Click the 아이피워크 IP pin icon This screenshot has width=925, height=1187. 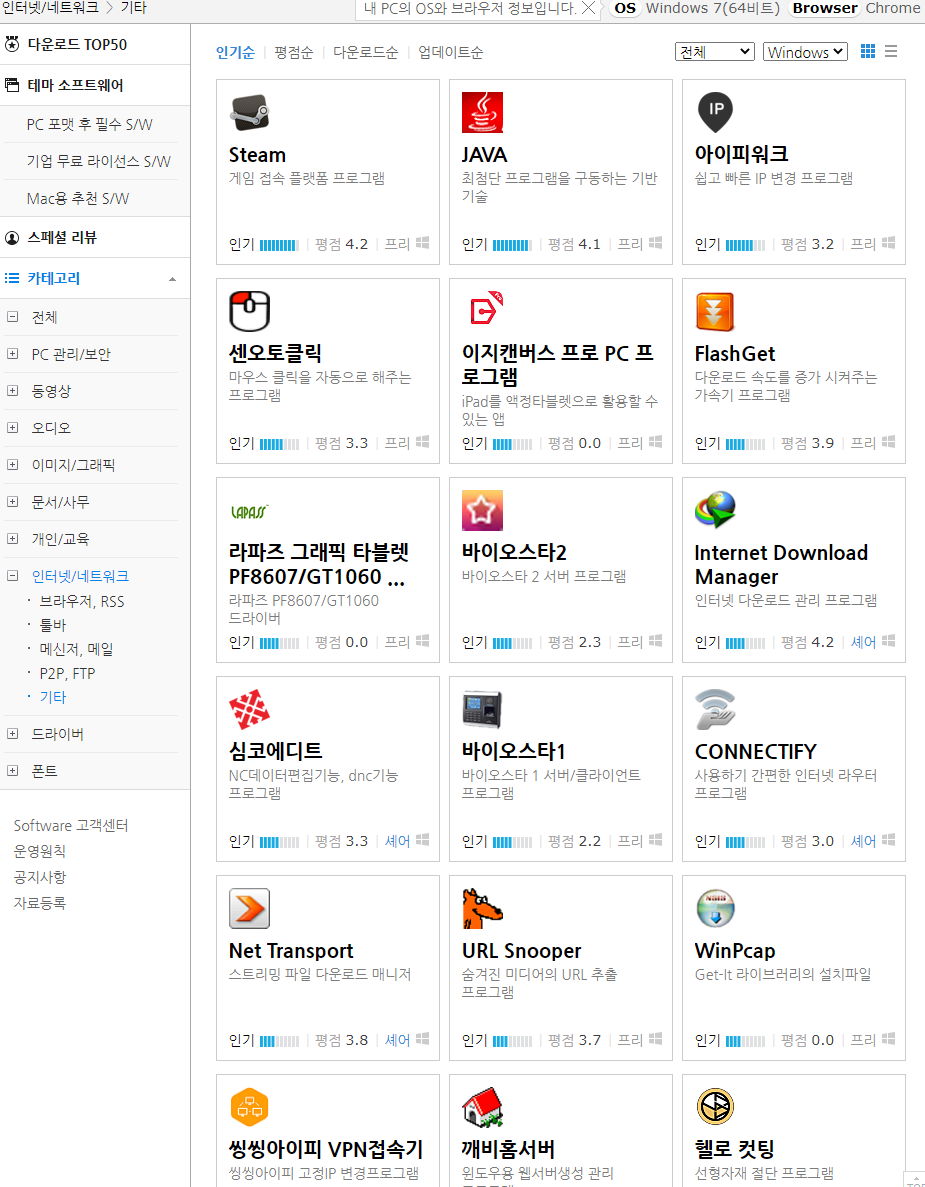[x=715, y=113]
